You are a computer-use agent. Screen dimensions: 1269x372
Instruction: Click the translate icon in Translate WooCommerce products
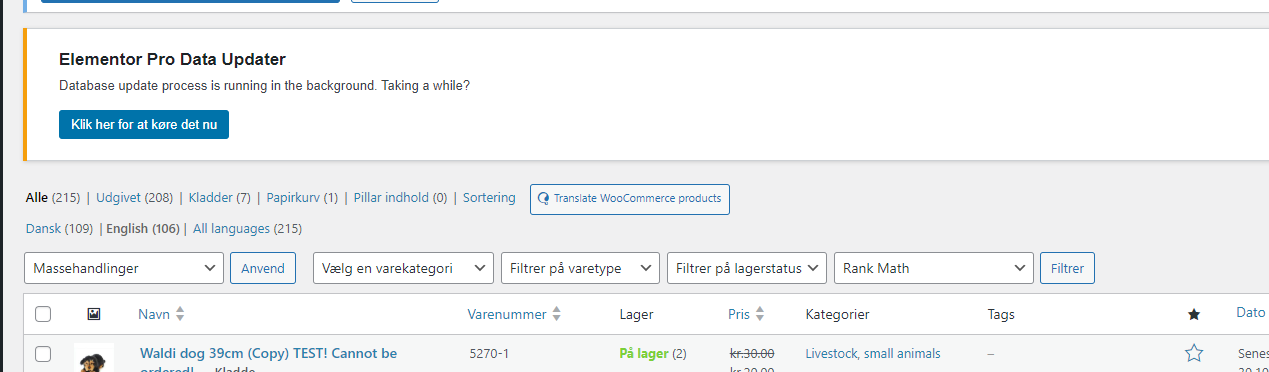pyautogui.click(x=543, y=198)
